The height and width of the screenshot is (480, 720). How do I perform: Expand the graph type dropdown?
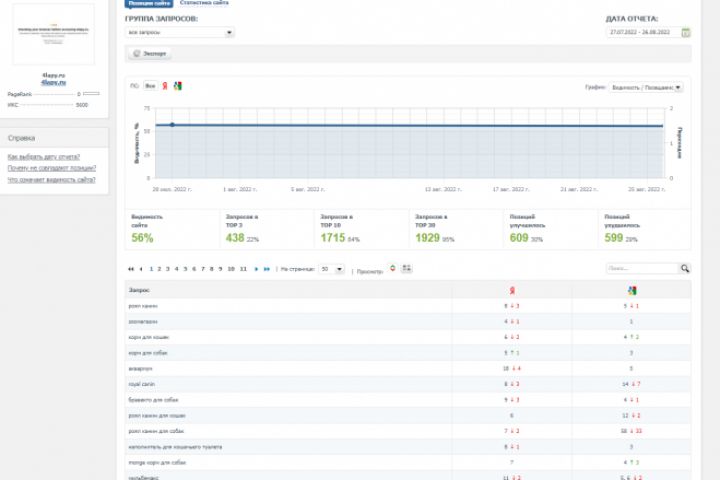coord(646,87)
